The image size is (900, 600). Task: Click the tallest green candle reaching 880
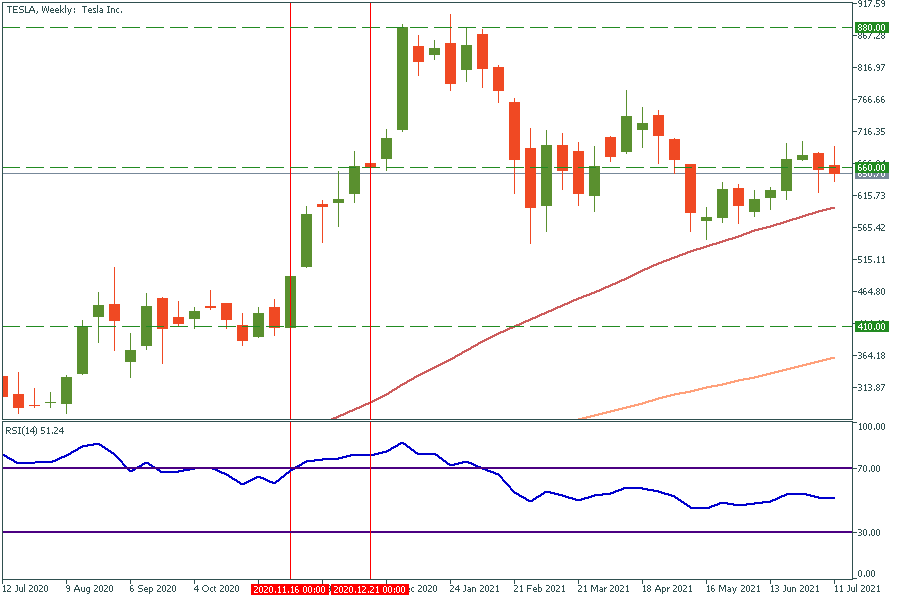tap(402, 80)
